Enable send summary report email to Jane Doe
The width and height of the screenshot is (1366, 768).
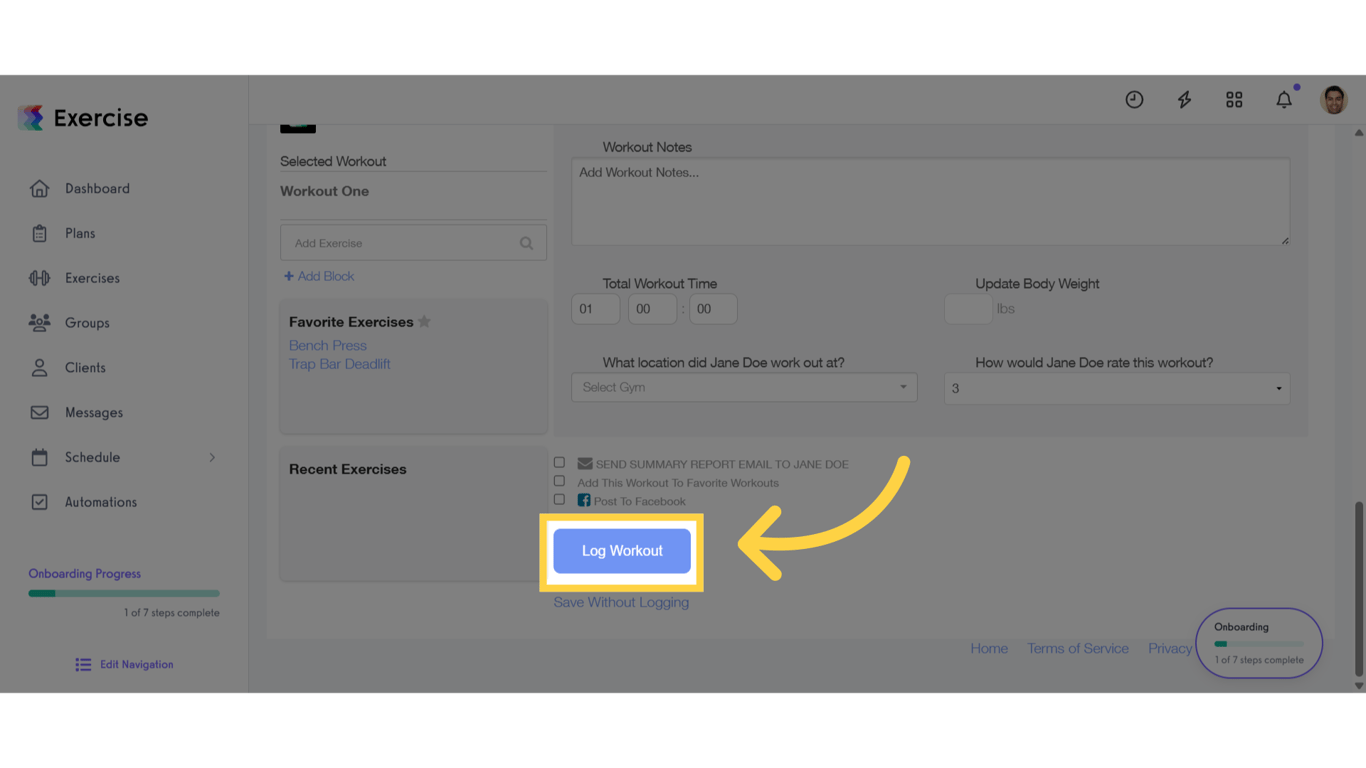pos(559,461)
